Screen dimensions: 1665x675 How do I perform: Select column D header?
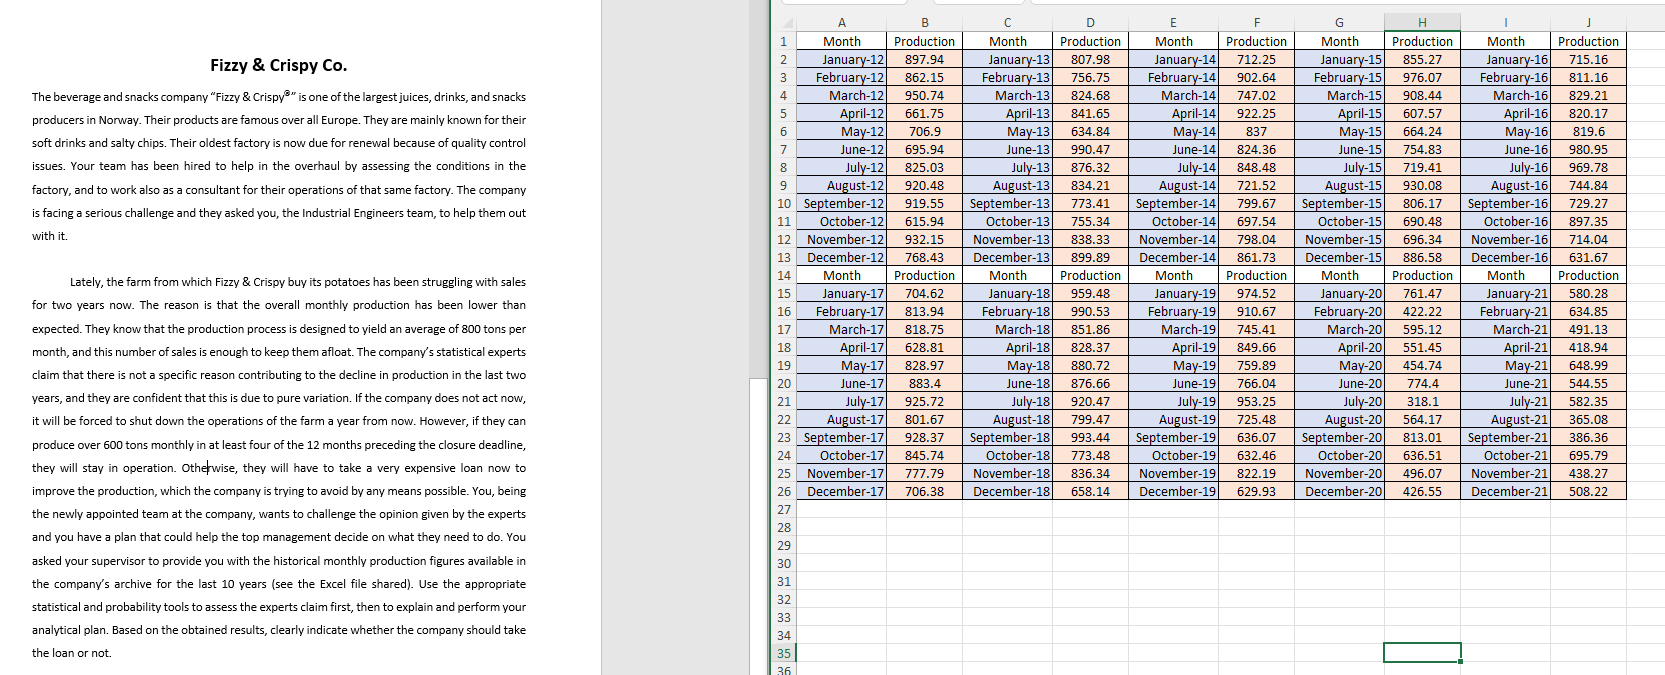1090,23
